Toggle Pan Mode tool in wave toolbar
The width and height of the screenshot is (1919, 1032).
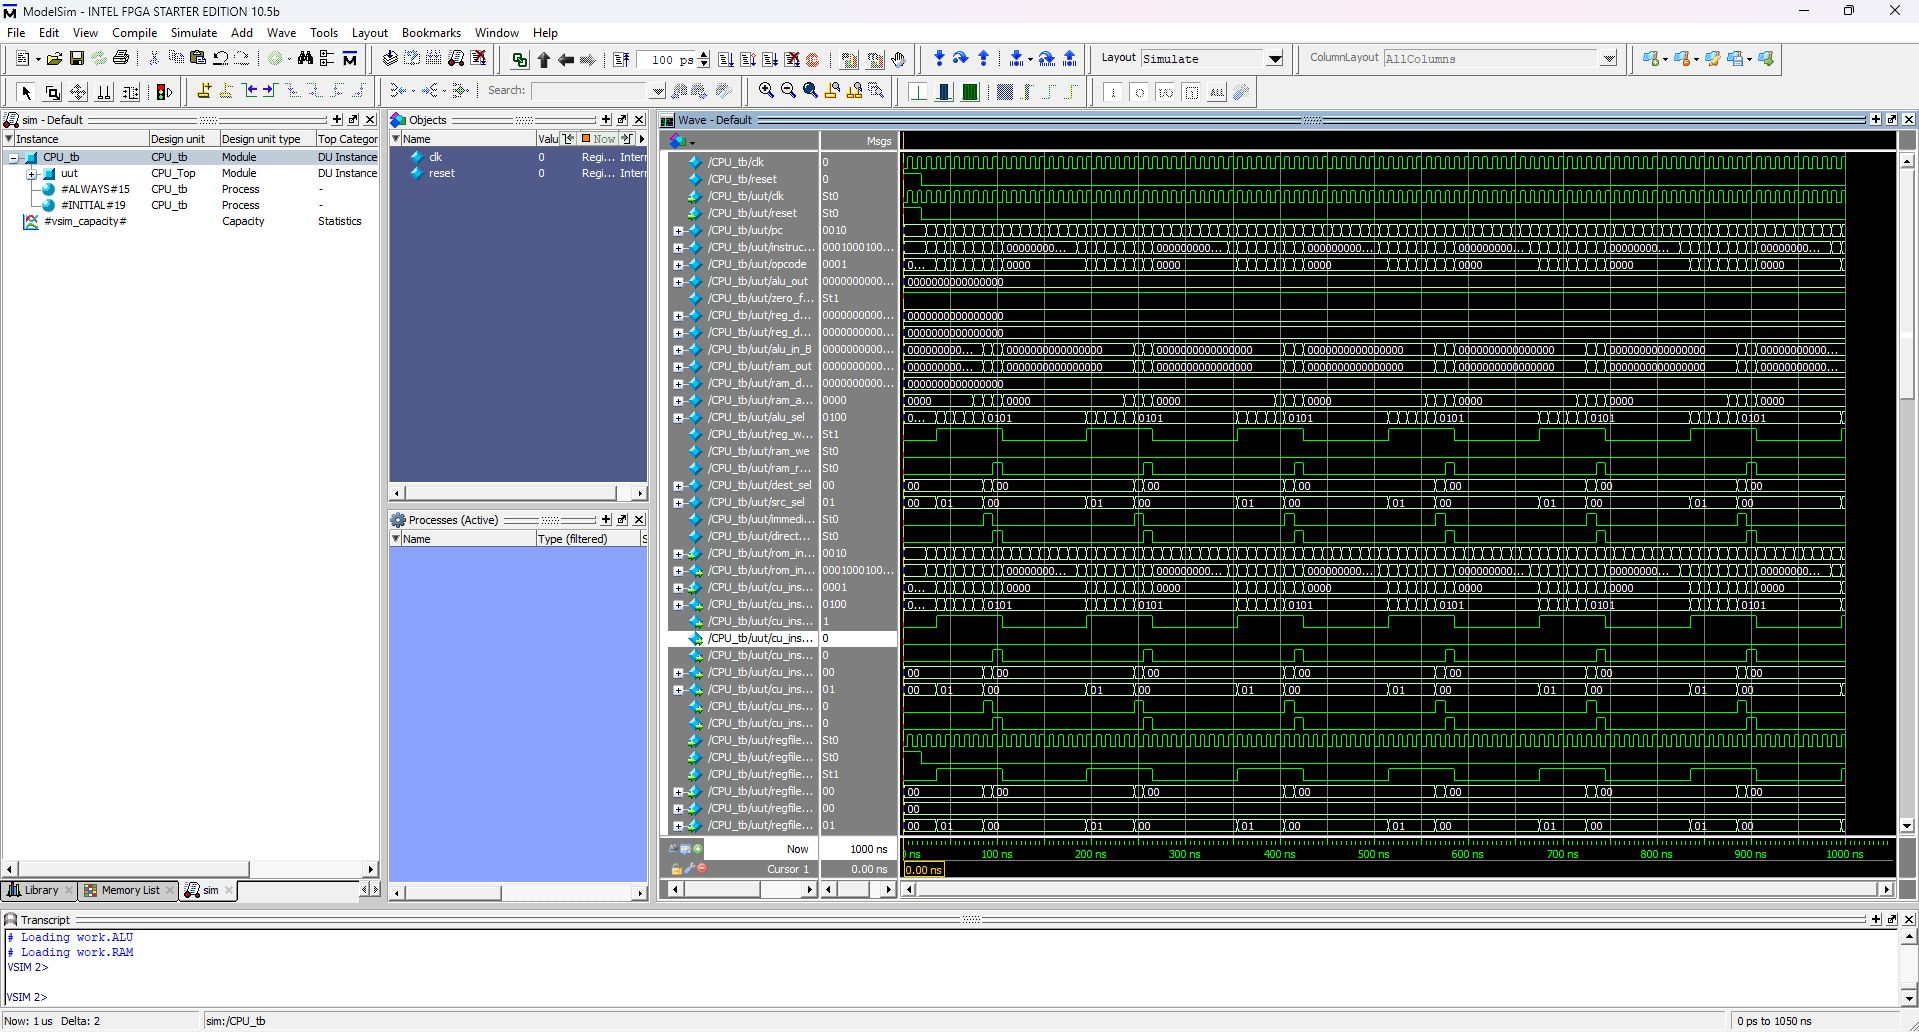coord(78,92)
